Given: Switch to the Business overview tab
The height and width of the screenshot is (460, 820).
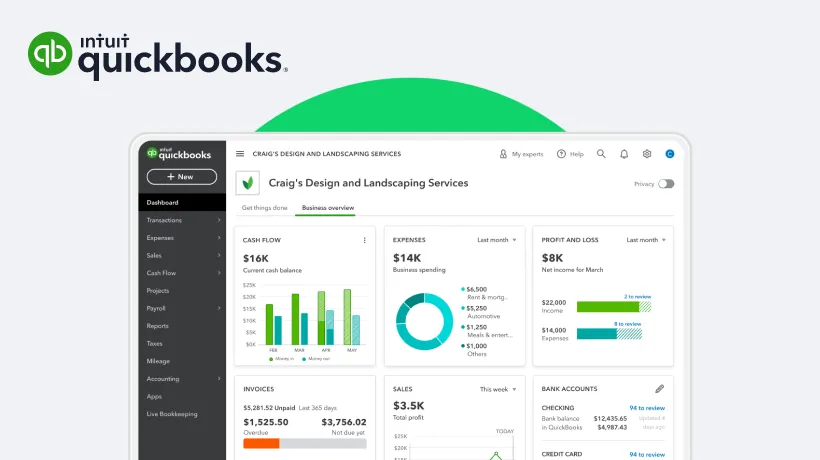Looking at the screenshot, I should 328,208.
